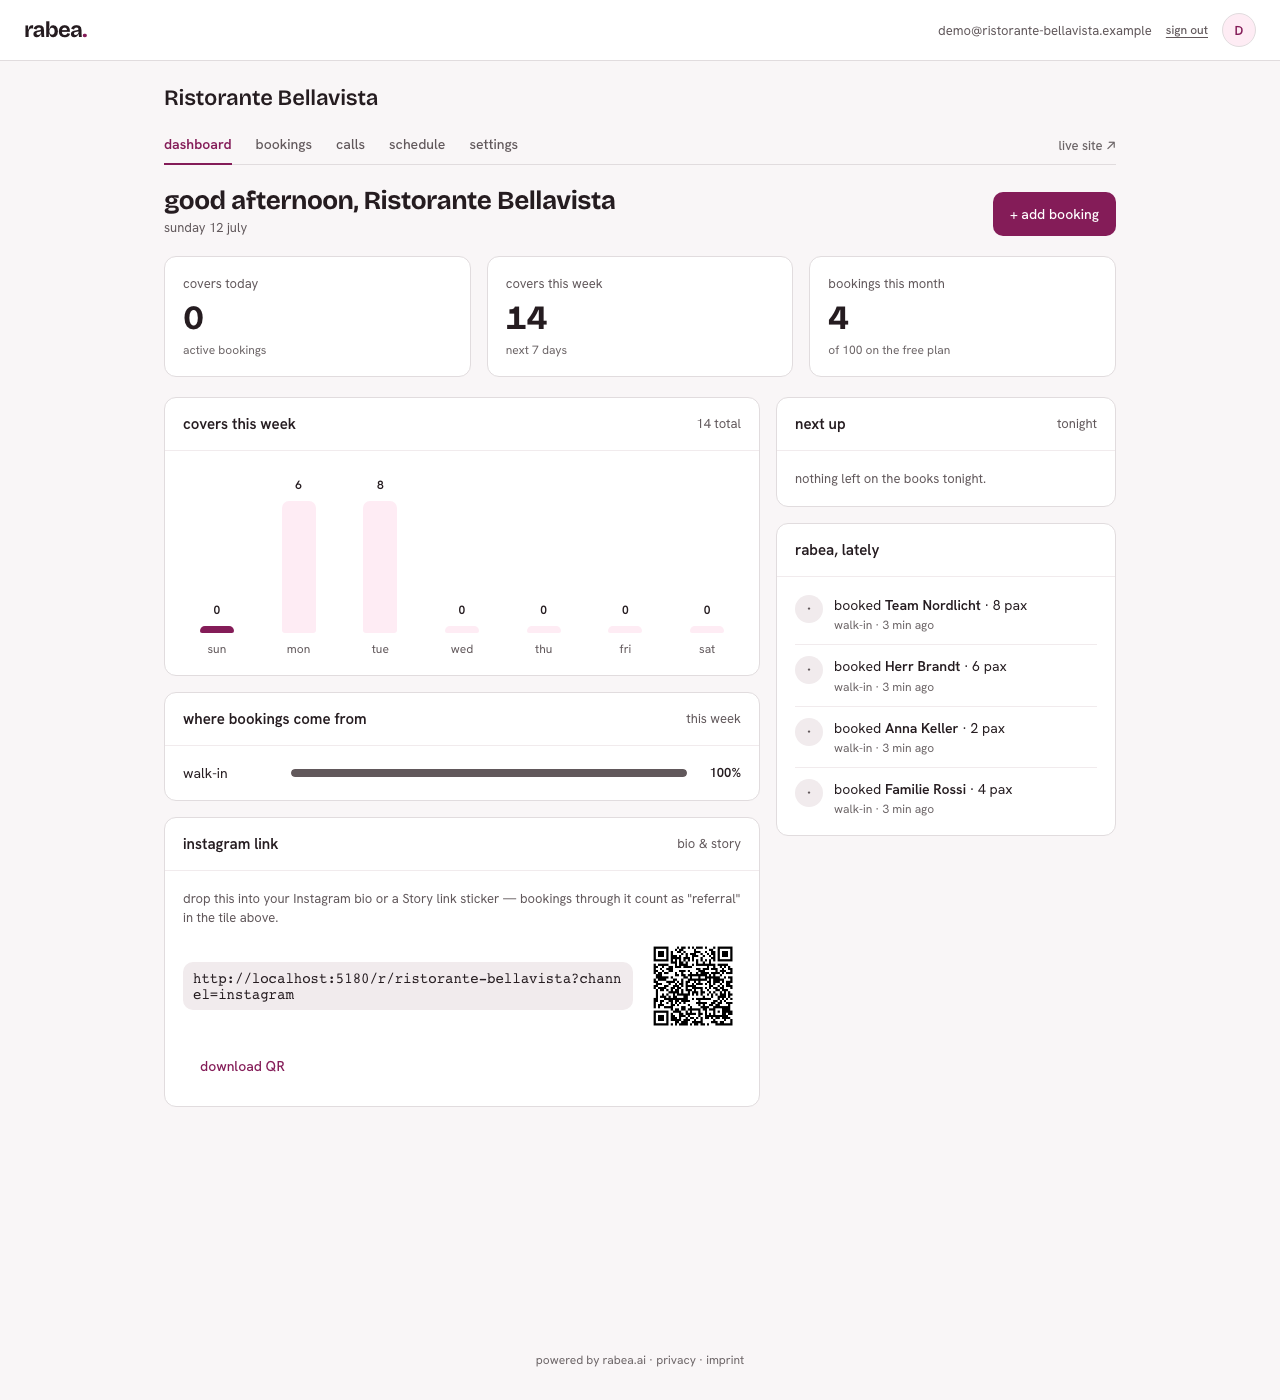Click the 'bio & story' label

coord(709,844)
